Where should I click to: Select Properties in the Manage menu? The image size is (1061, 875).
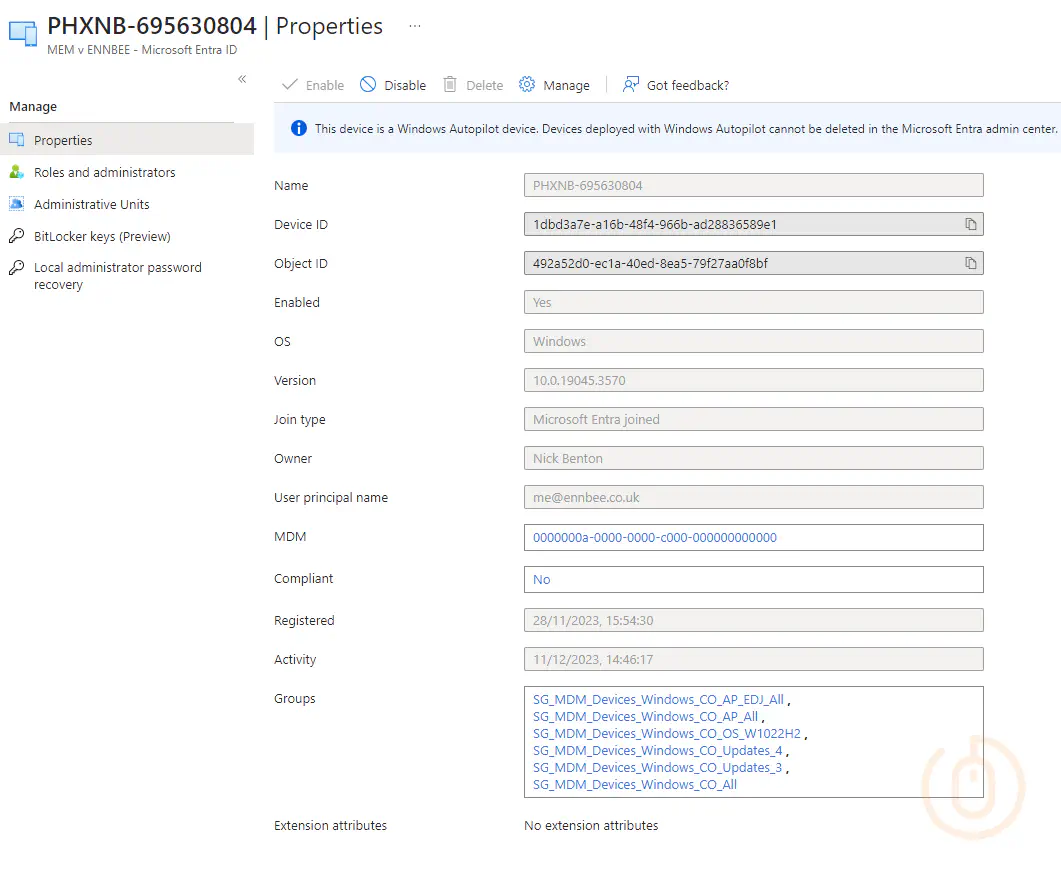pyautogui.click(x=127, y=140)
